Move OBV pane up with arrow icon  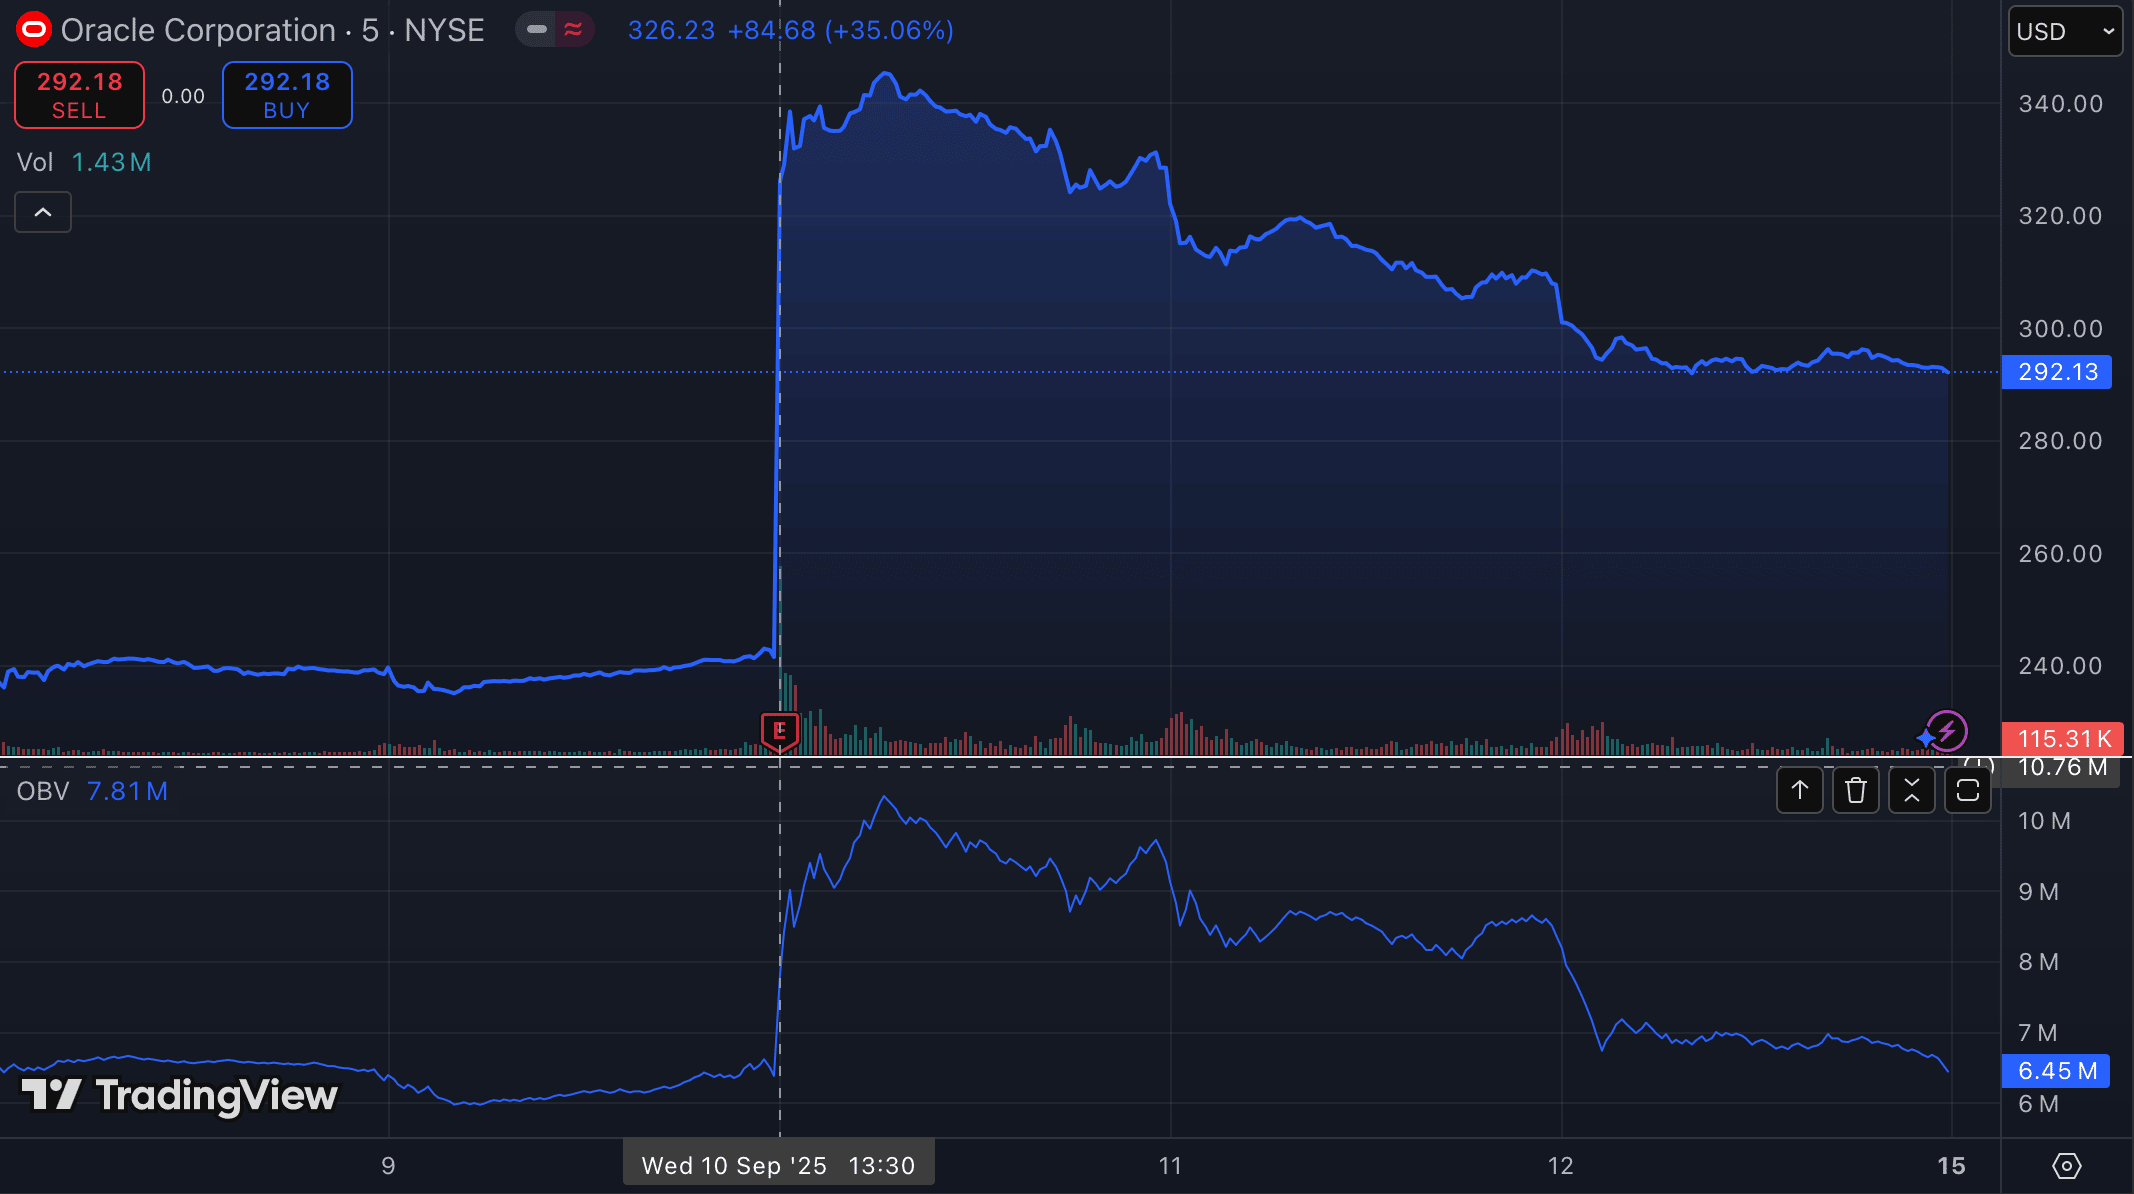(x=1800, y=790)
